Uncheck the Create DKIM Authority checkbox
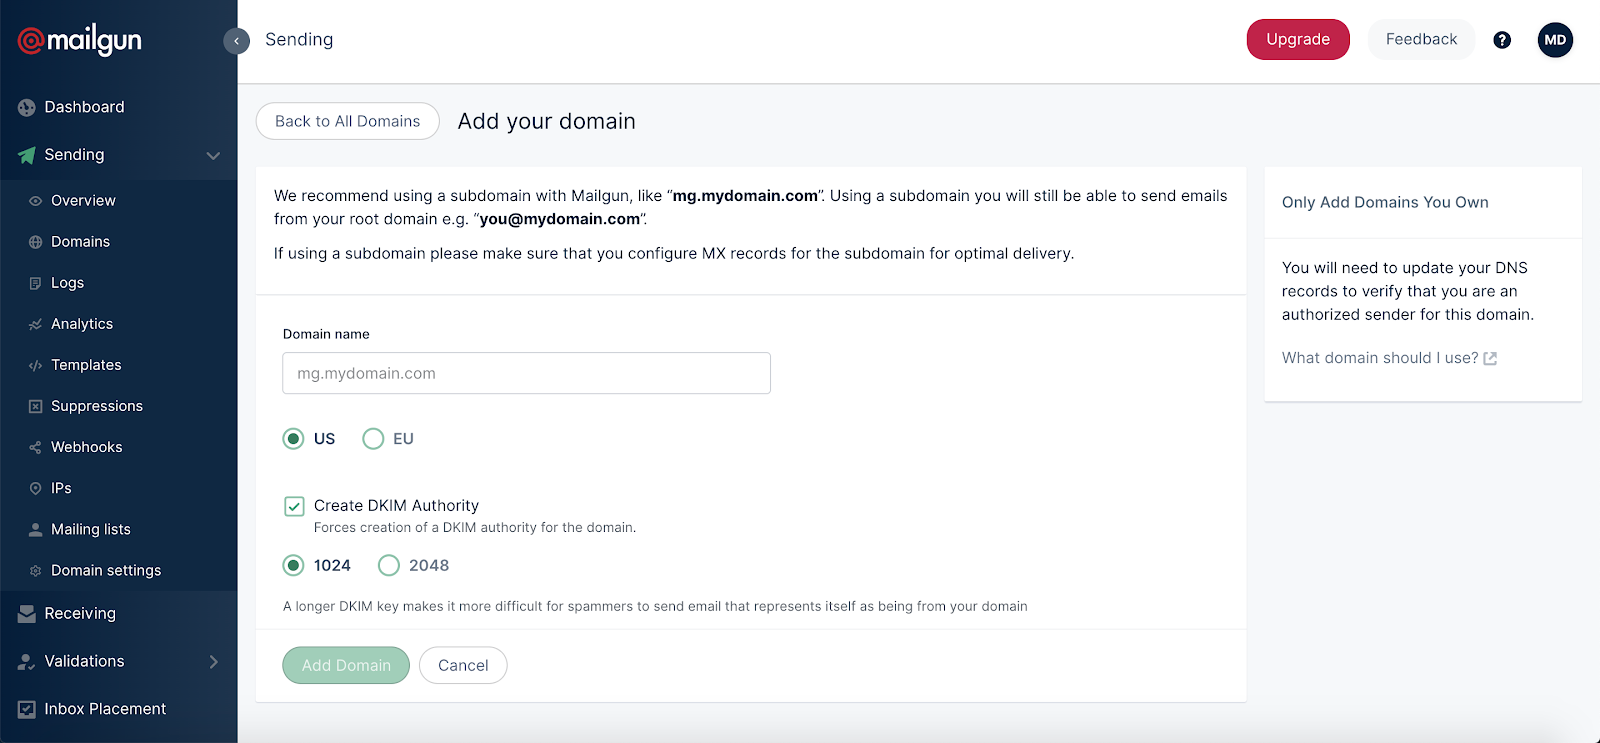 pyautogui.click(x=294, y=506)
